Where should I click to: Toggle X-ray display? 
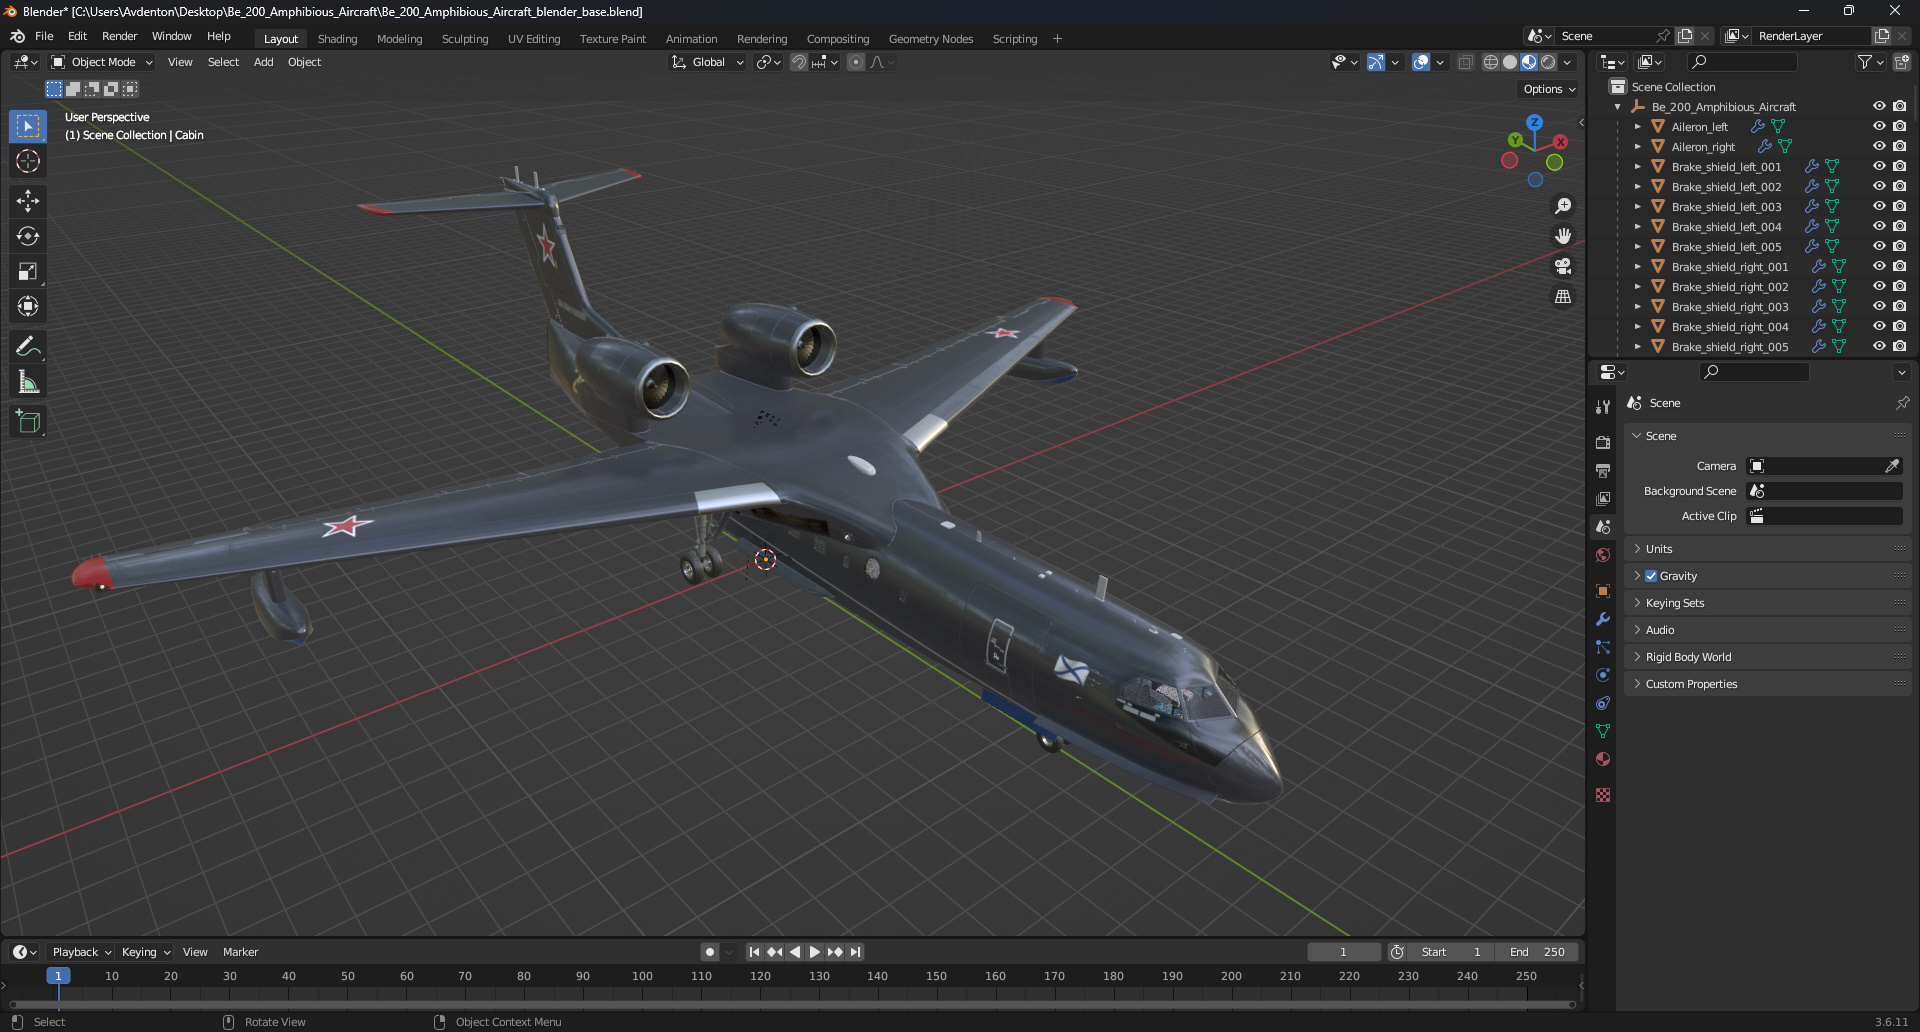click(1465, 62)
